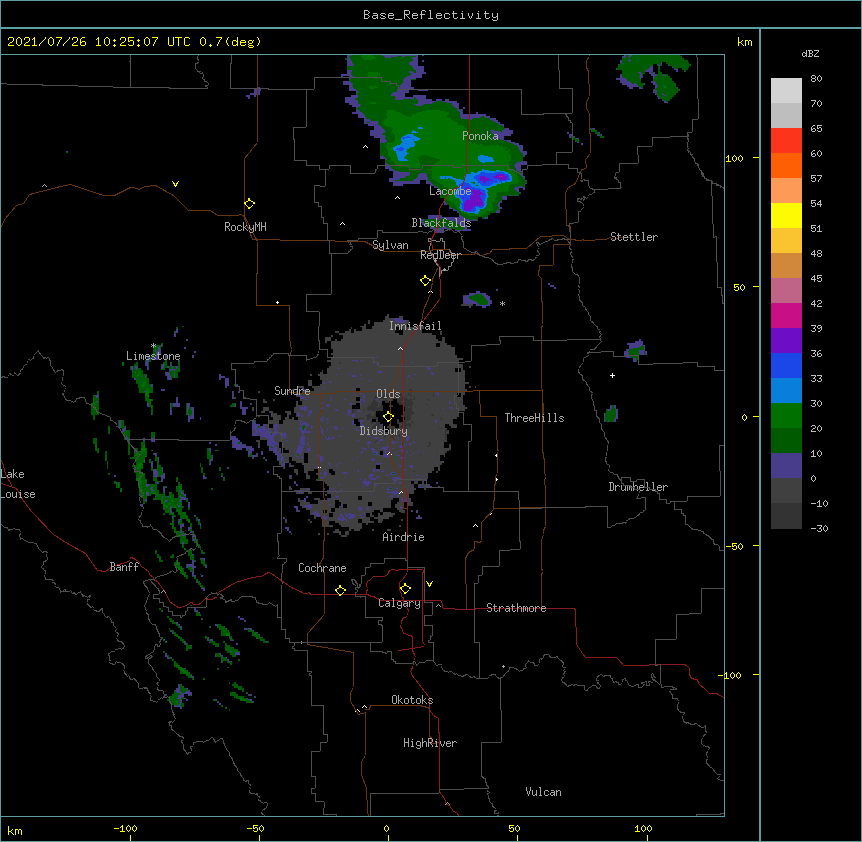Screen dimensions: 862x842
Task: Select the white plus marker north of Drumheller
Action: click(612, 375)
